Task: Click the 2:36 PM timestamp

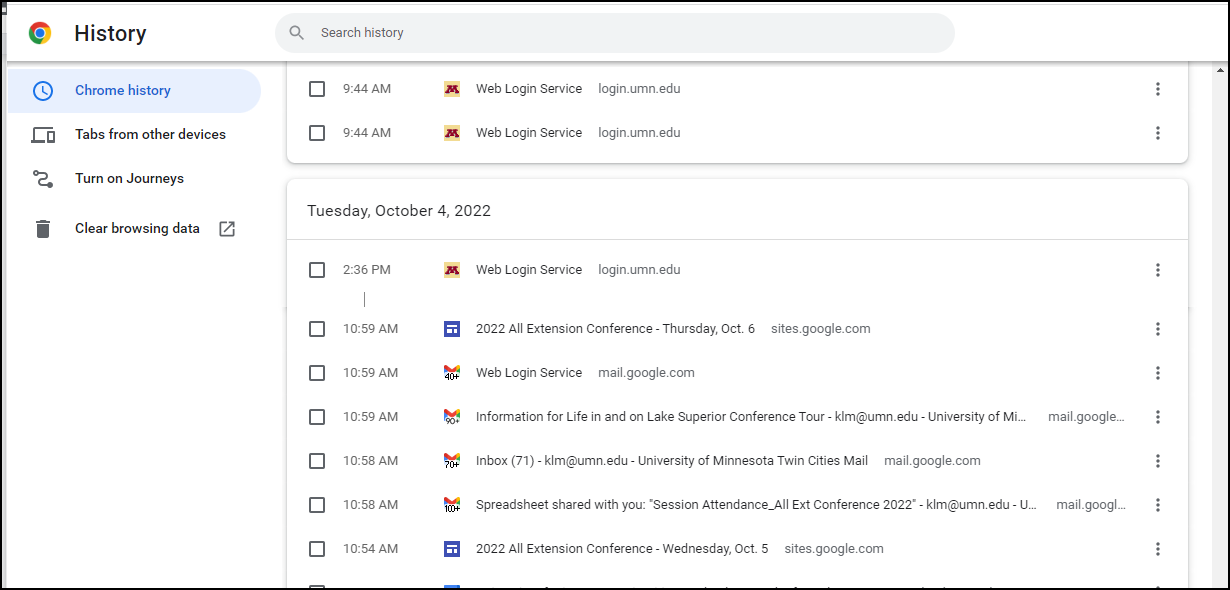Action: coord(367,270)
